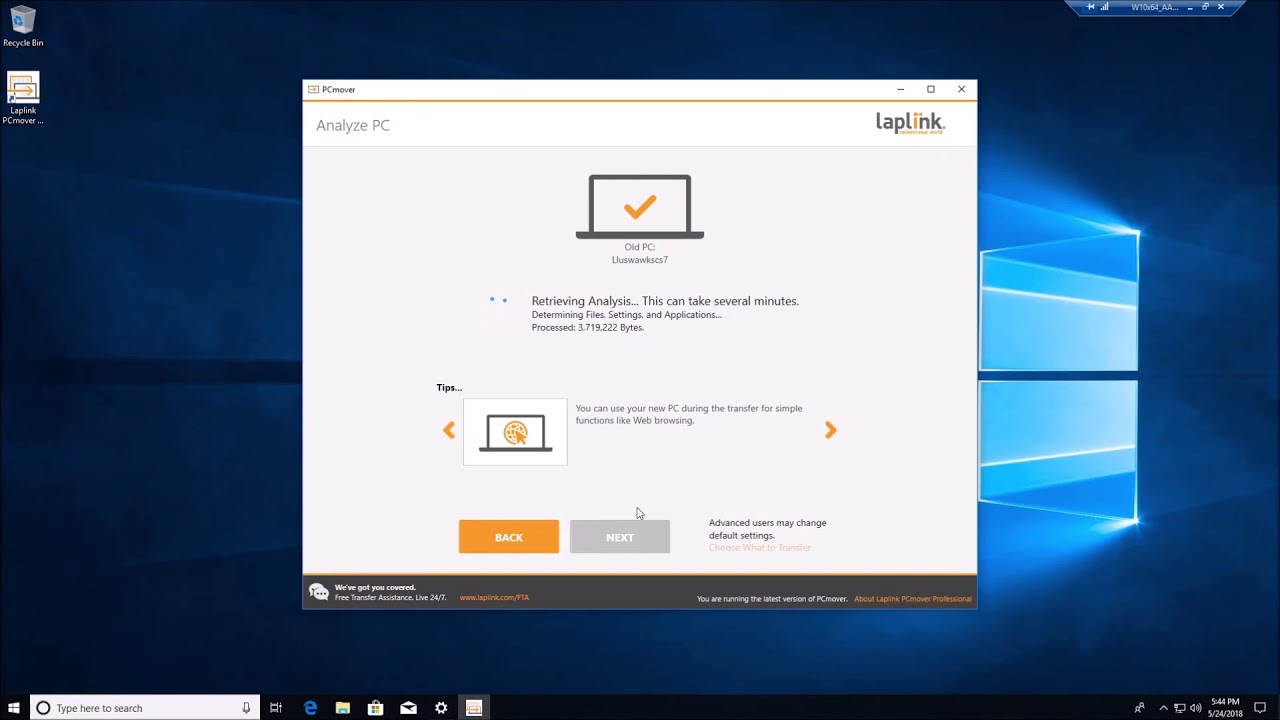Open Task View from the taskbar

(276, 708)
